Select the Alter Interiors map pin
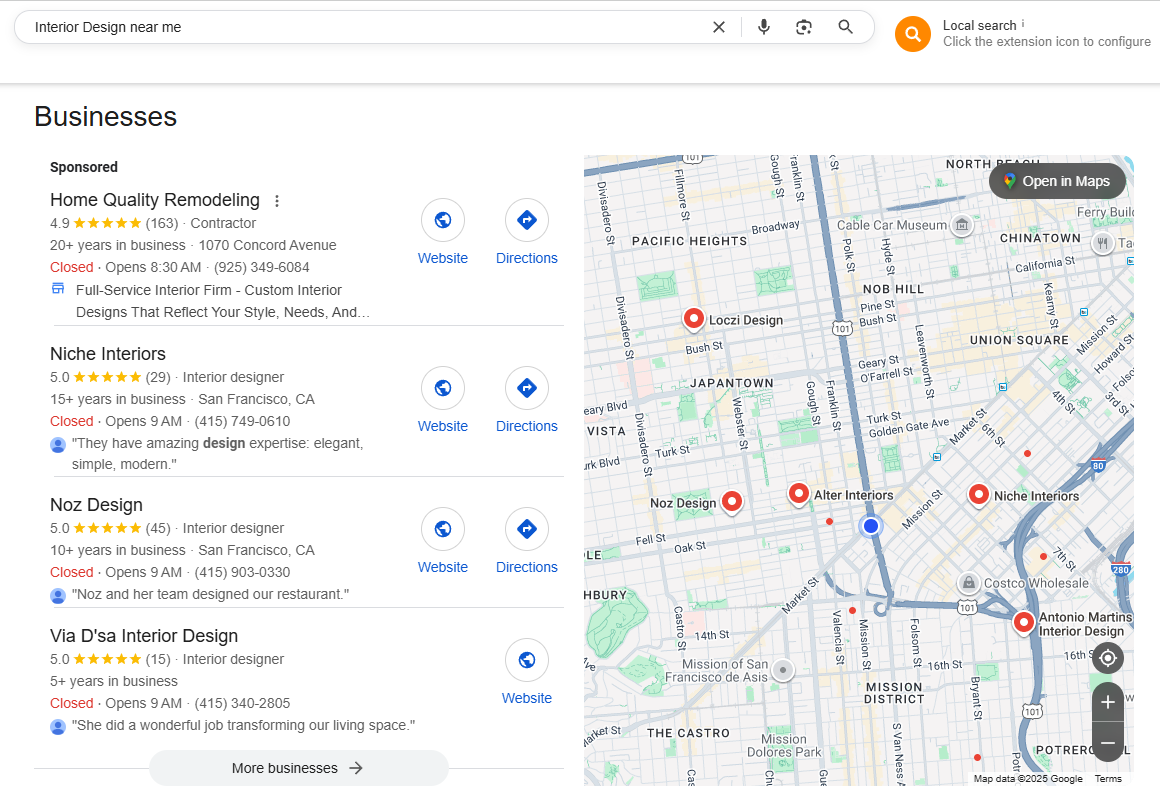 pyautogui.click(x=798, y=493)
